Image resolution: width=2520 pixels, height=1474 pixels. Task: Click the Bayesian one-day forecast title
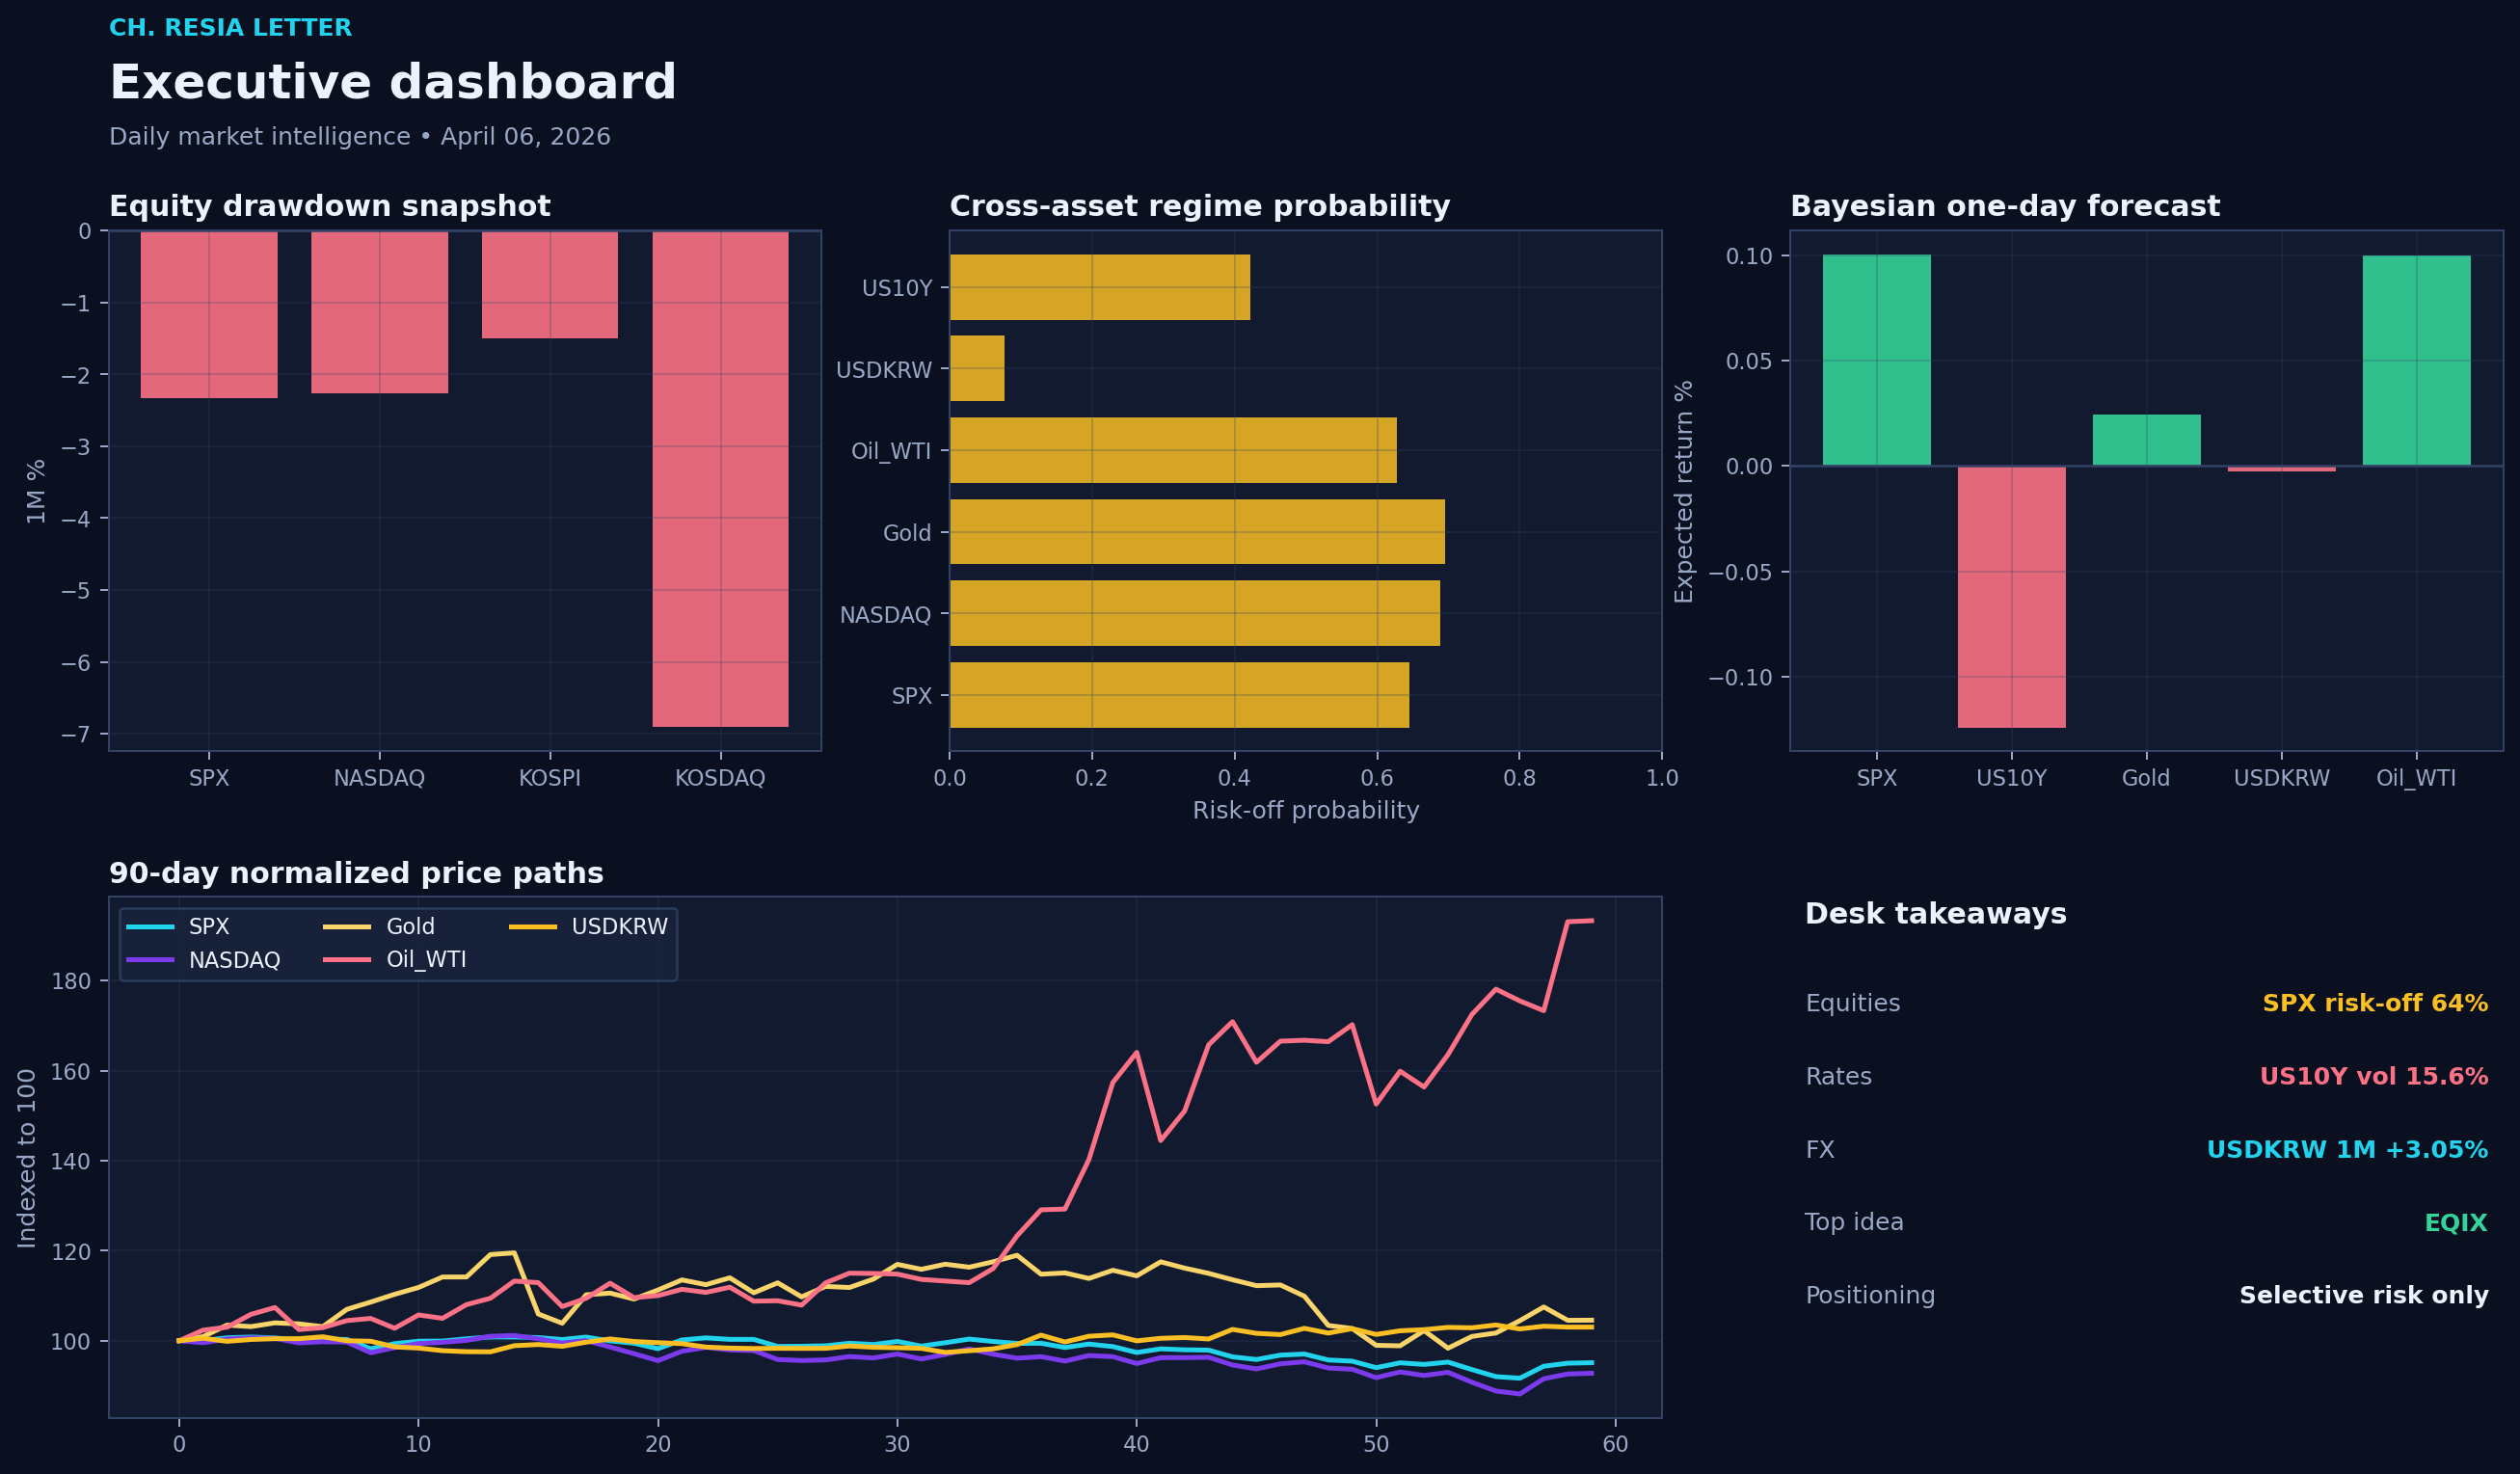pyautogui.click(x=2004, y=206)
